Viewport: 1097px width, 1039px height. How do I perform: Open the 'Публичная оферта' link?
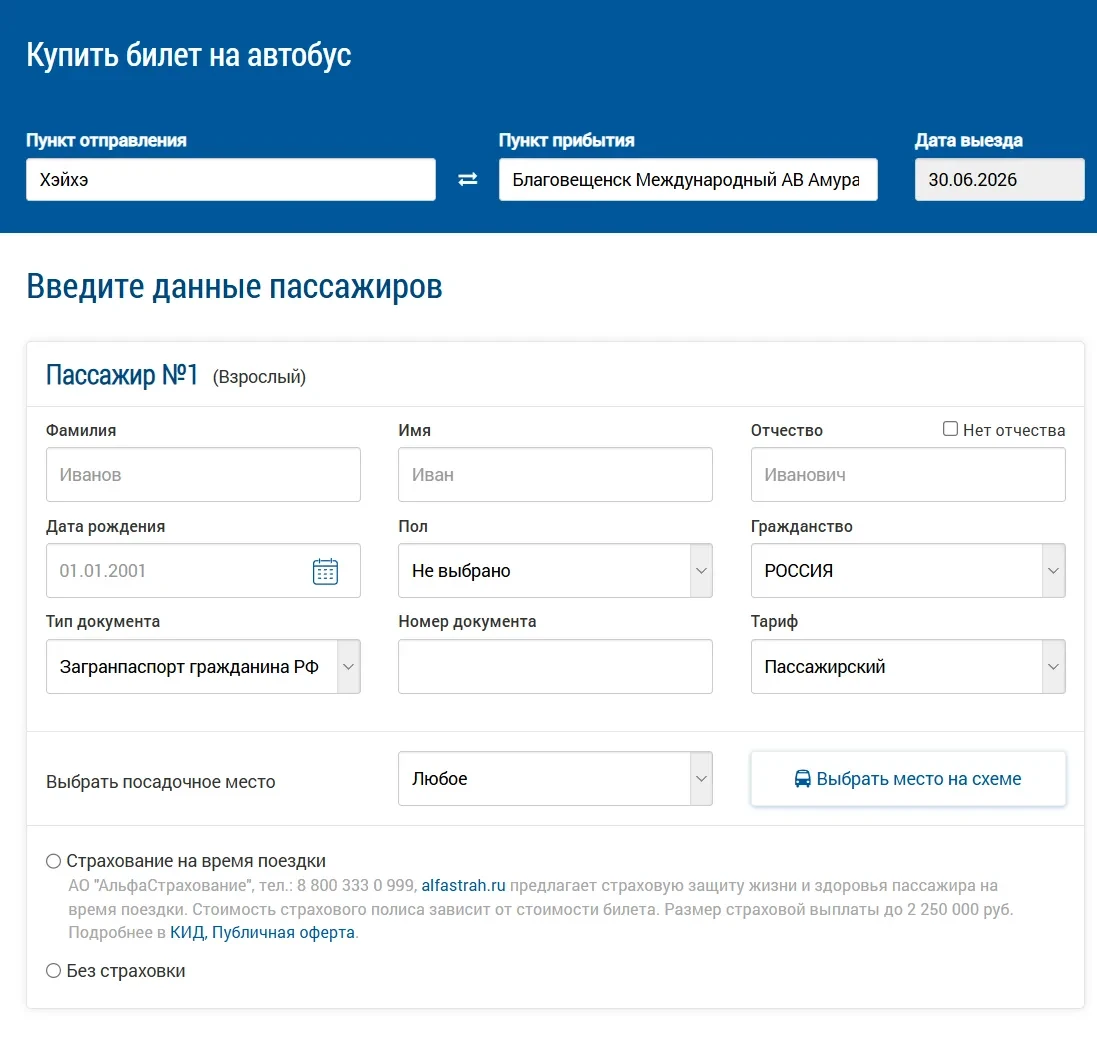click(283, 932)
